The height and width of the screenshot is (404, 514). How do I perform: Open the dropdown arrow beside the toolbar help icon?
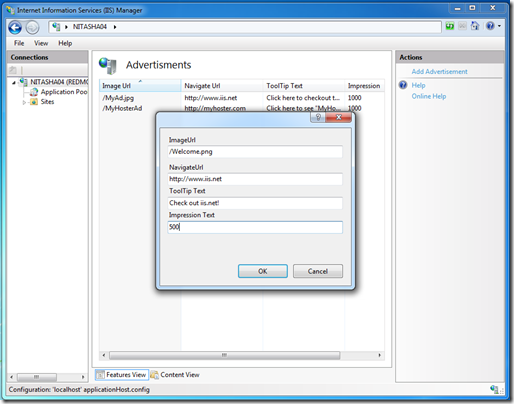point(499,26)
